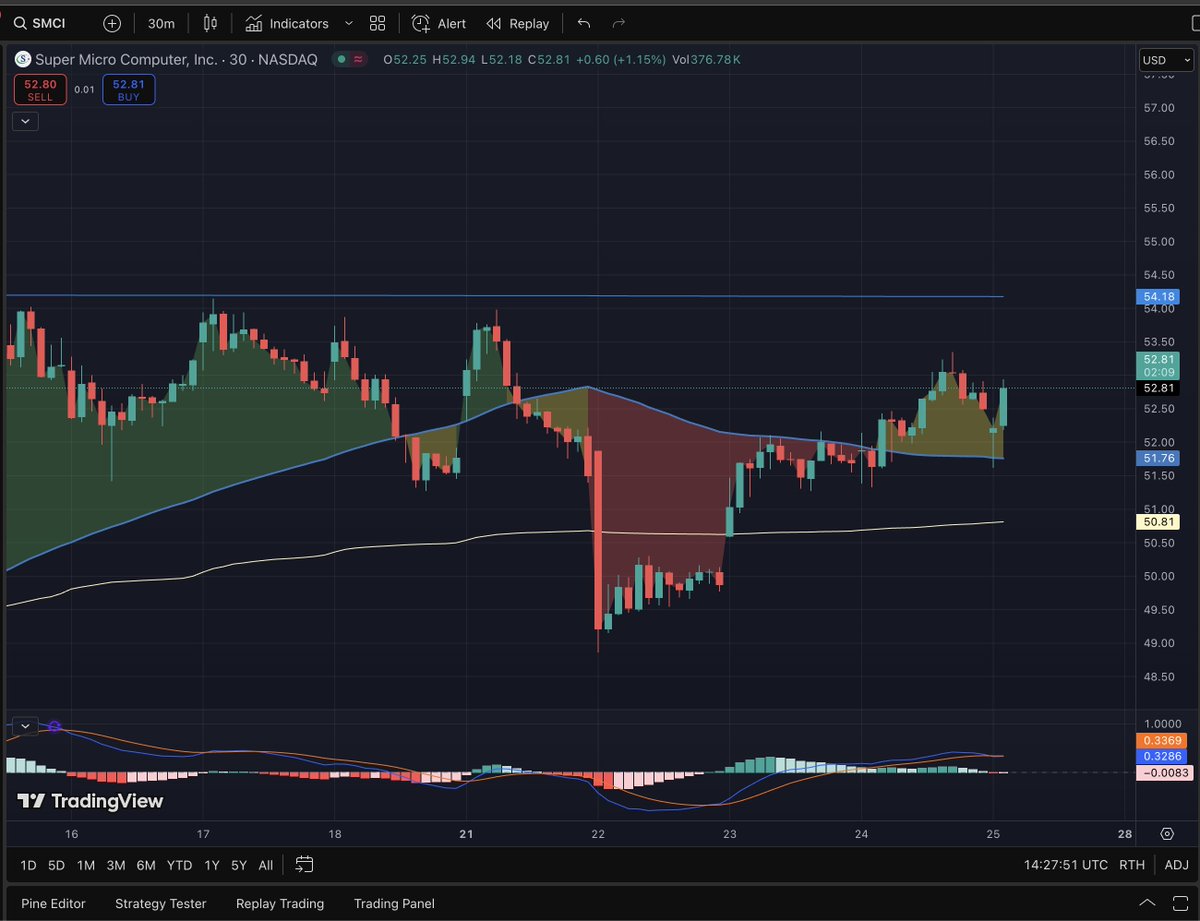
Task: Click the Vol 376.78K value
Action: coord(706,59)
